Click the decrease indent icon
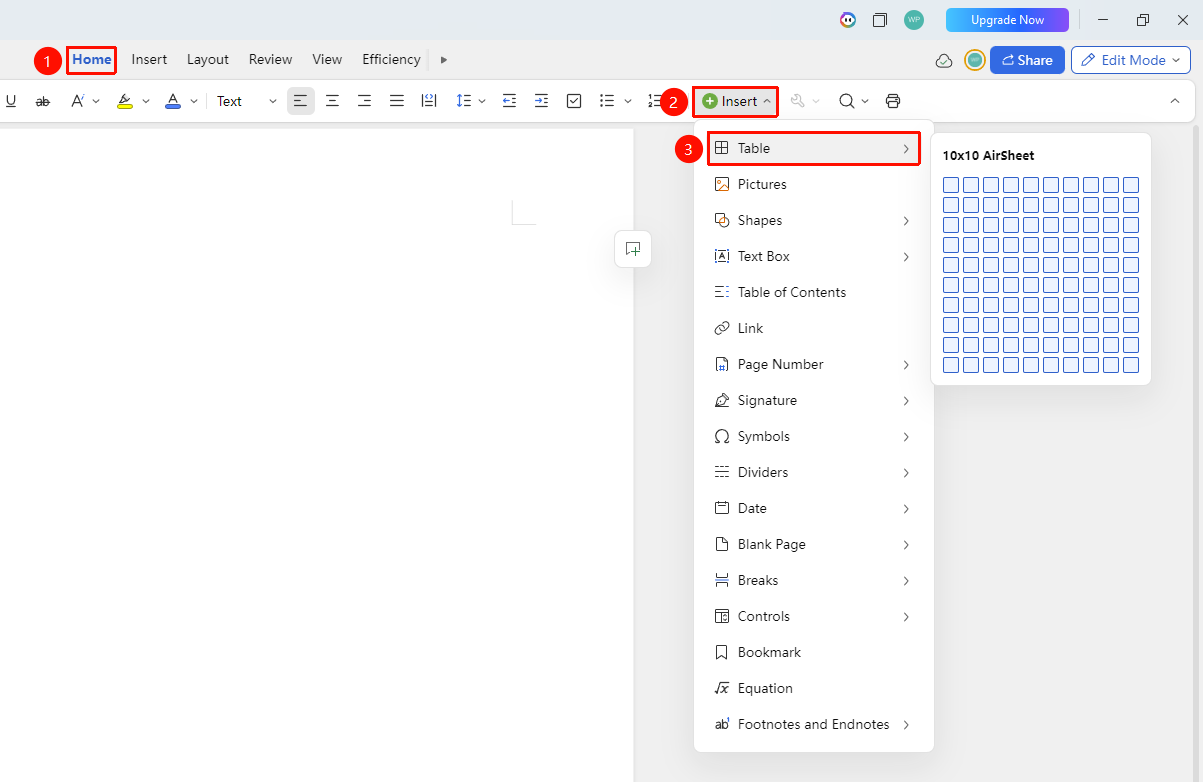The image size is (1203, 782). (509, 101)
